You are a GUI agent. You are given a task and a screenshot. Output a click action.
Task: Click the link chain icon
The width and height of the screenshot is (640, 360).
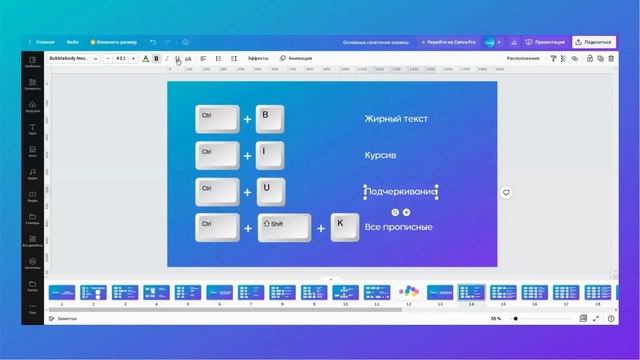pyautogui.click(x=575, y=59)
